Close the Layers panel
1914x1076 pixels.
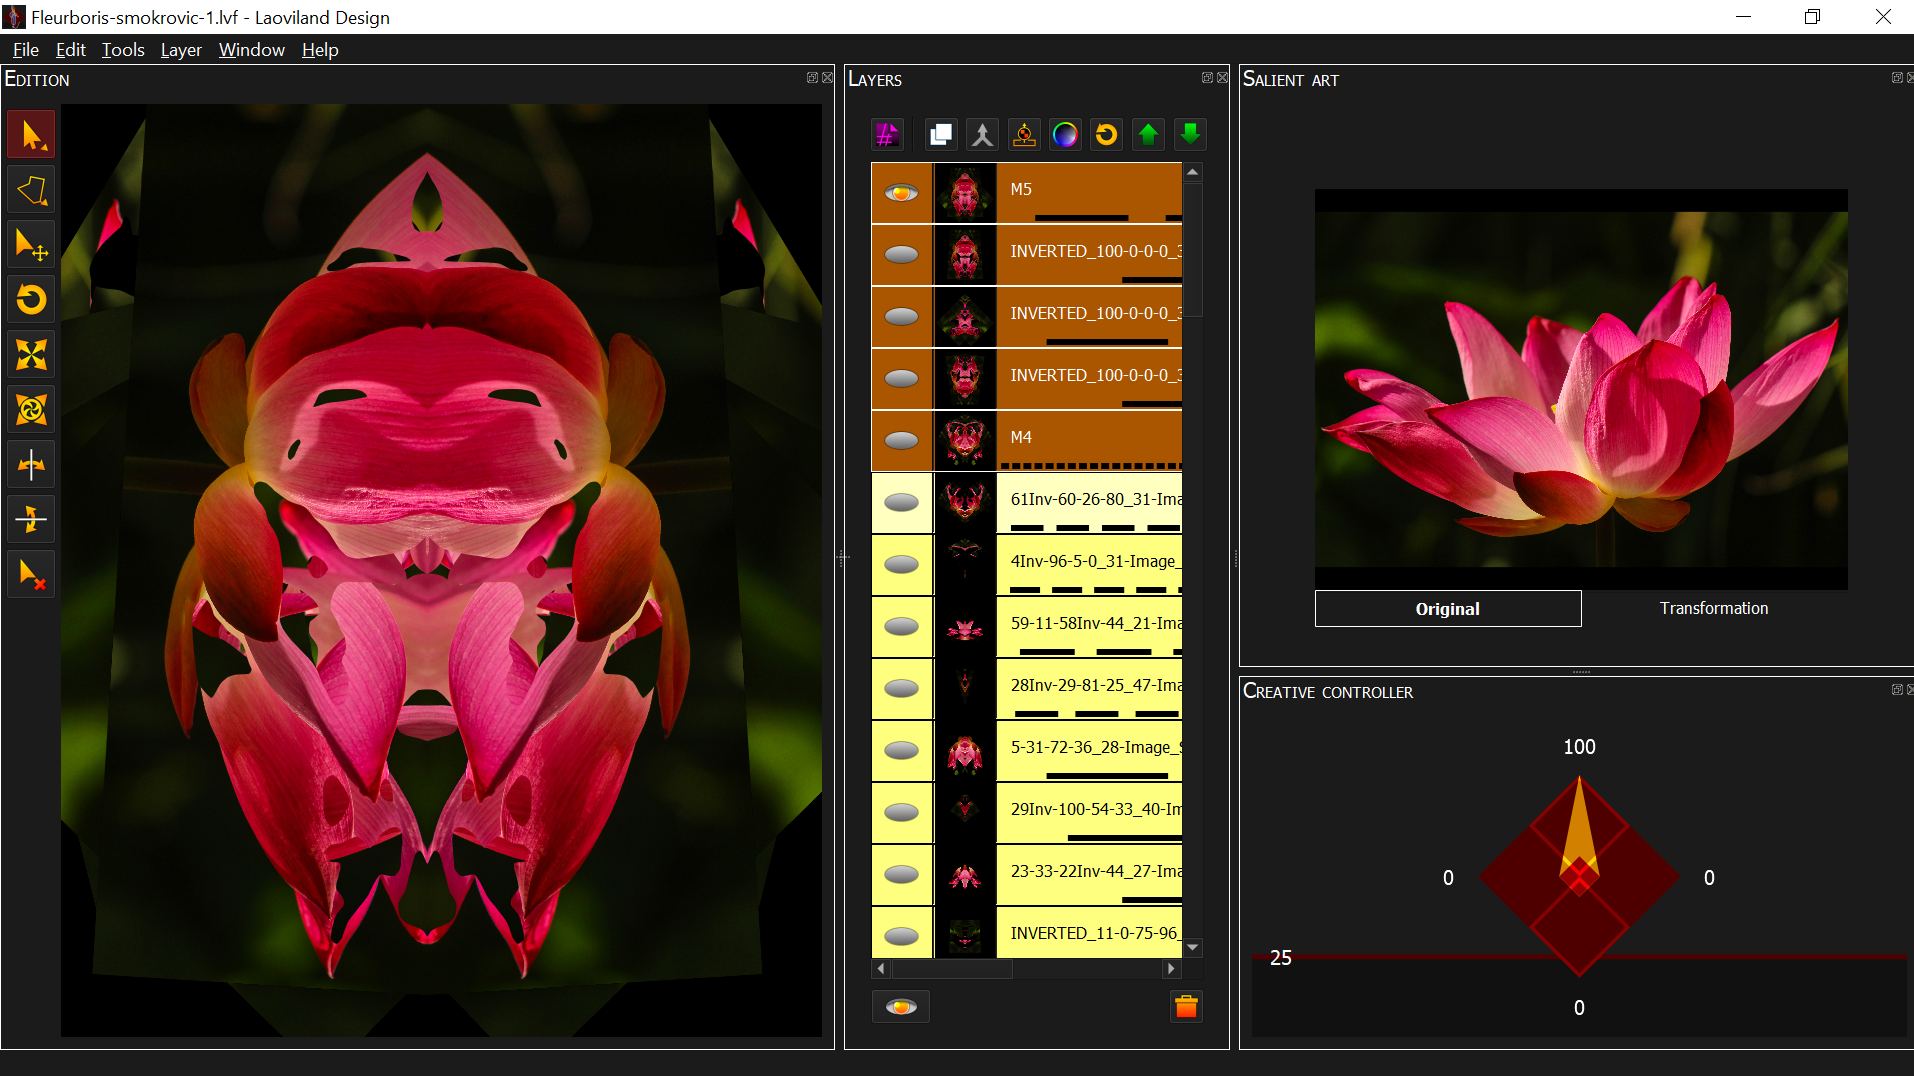[1222, 78]
